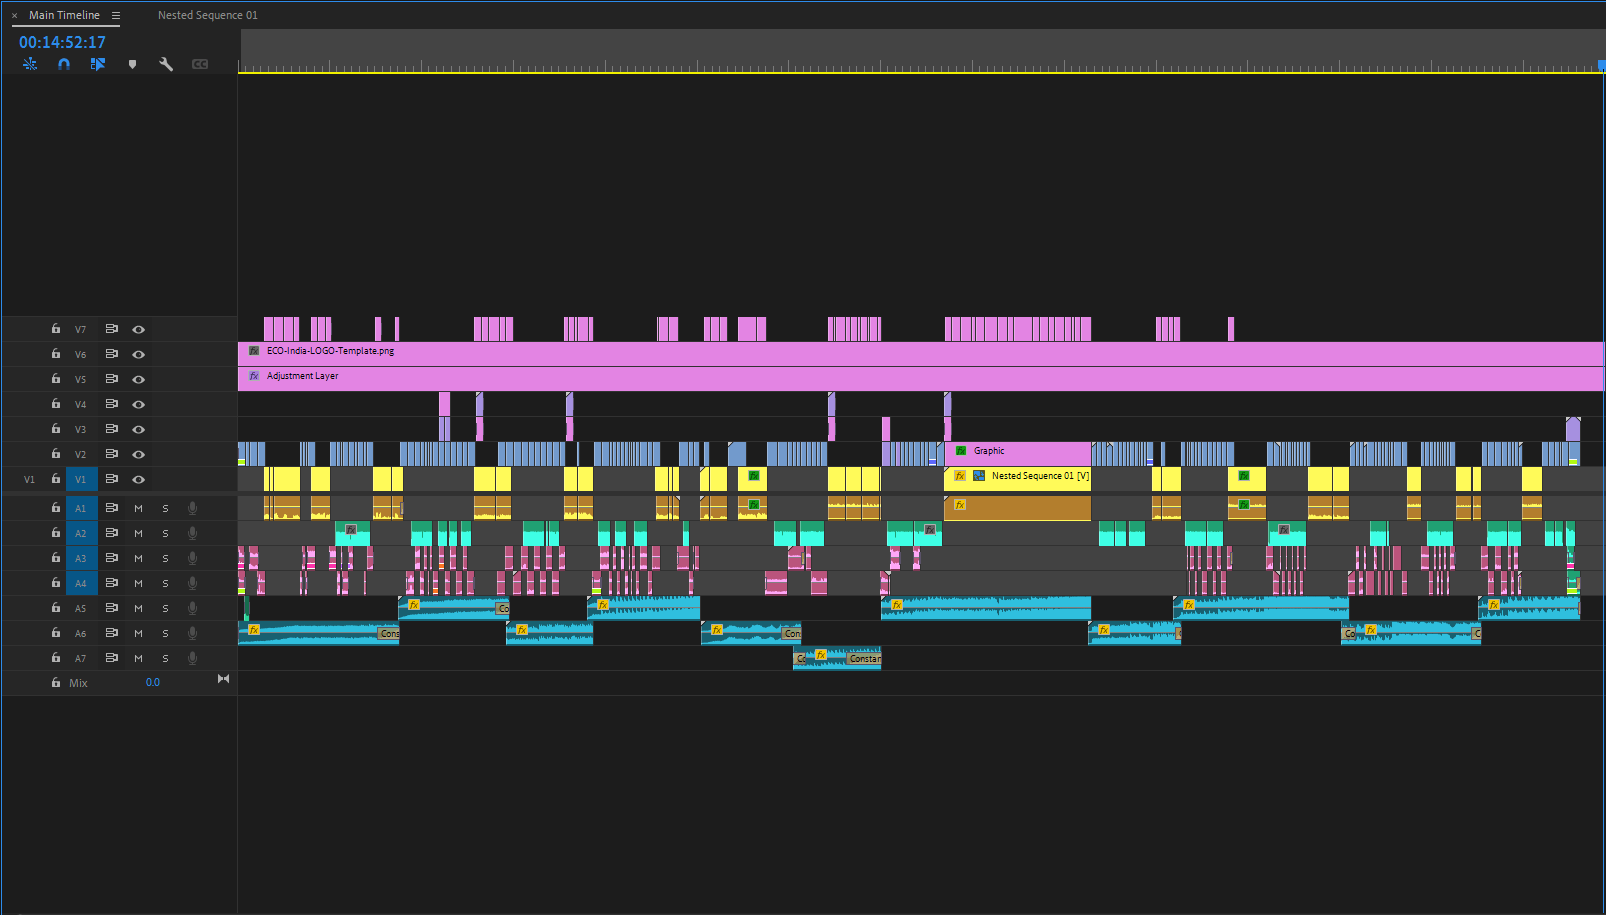Click the collapse icon beside the Mix track
The height and width of the screenshot is (915, 1606).
(x=223, y=679)
